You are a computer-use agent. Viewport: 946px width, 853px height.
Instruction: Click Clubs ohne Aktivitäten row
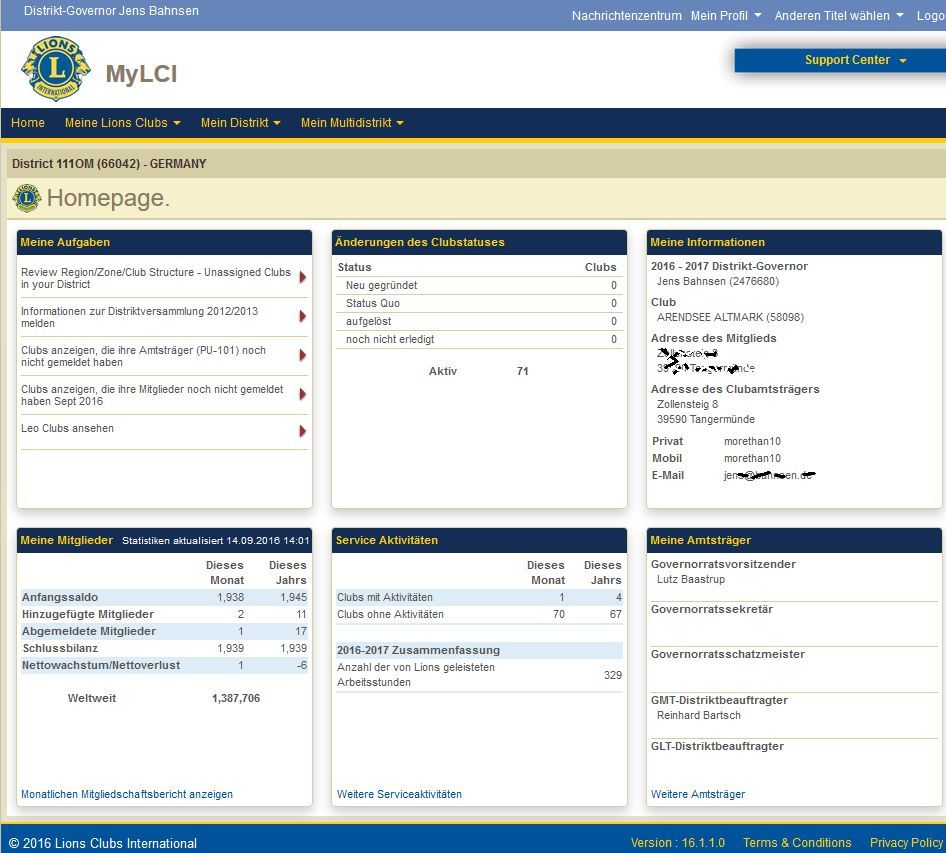click(x=479, y=614)
